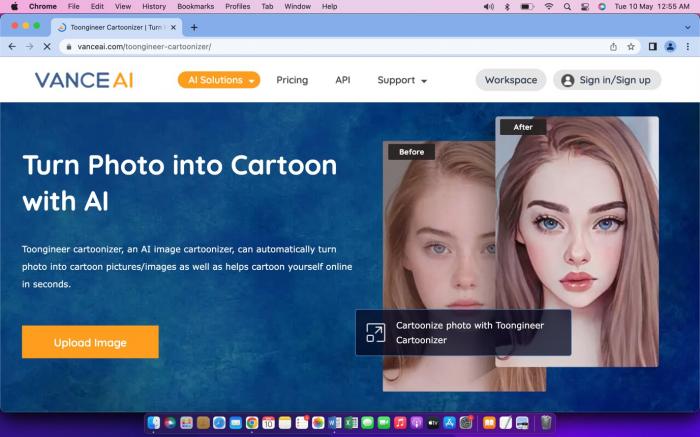Viewport: 700px width, 437px height.
Task: Click the date and time in menu bar
Action: point(652,6)
